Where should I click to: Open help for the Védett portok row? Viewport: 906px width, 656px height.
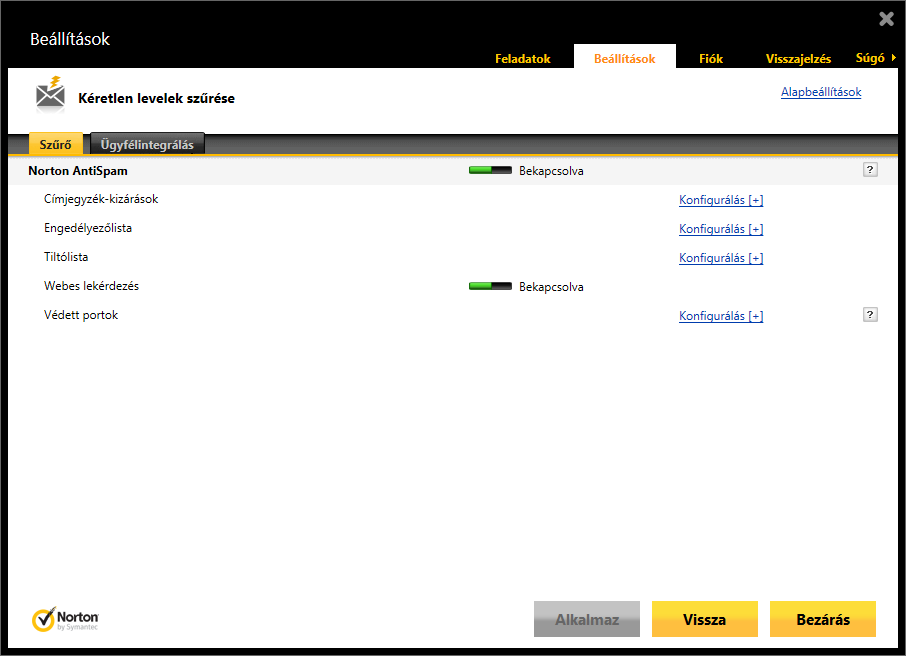click(870, 314)
